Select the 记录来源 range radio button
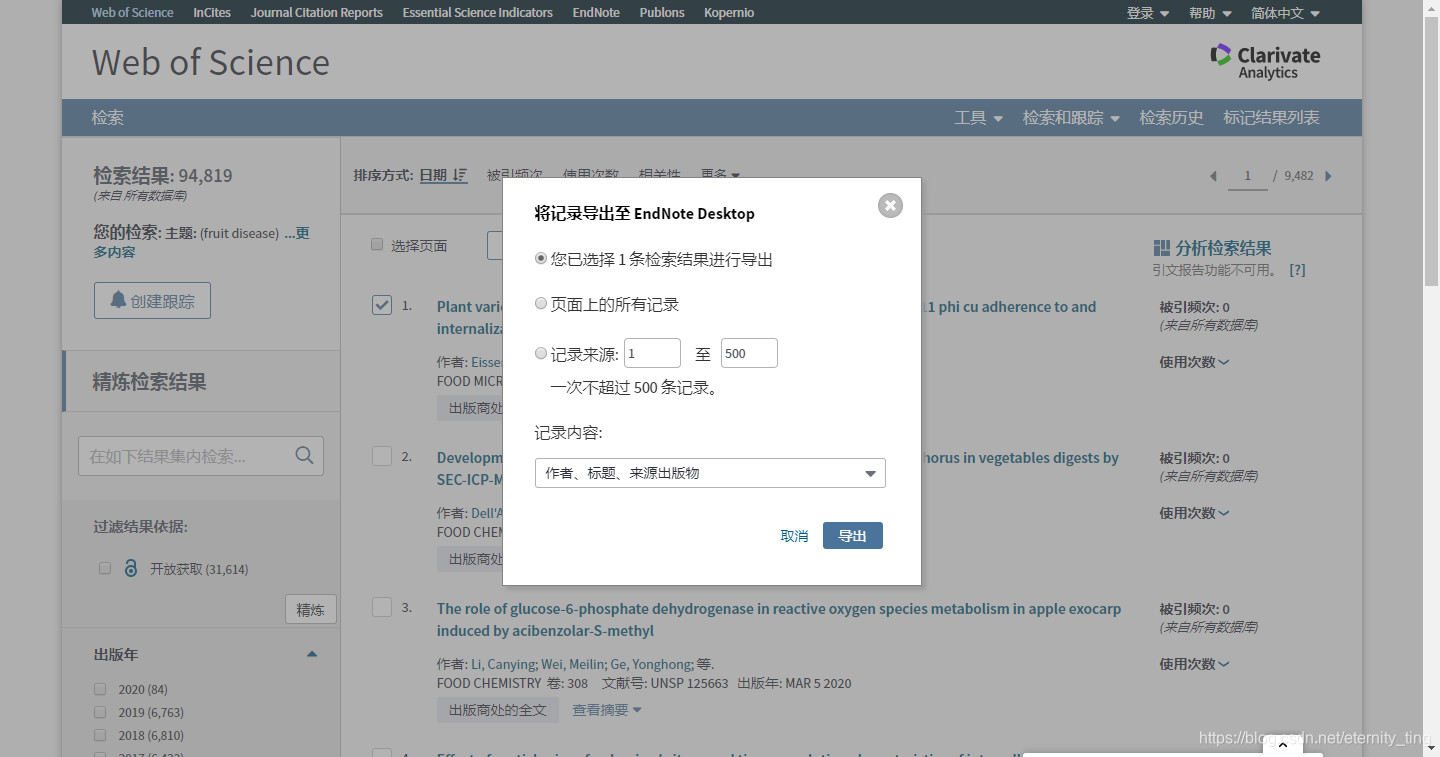1440x757 pixels. pos(541,353)
